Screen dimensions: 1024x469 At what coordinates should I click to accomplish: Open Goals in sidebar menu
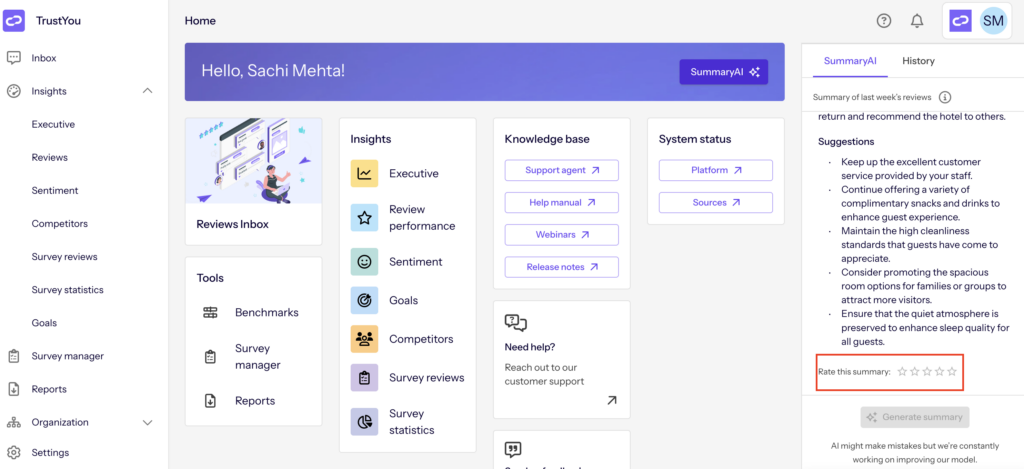coord(44,323)
